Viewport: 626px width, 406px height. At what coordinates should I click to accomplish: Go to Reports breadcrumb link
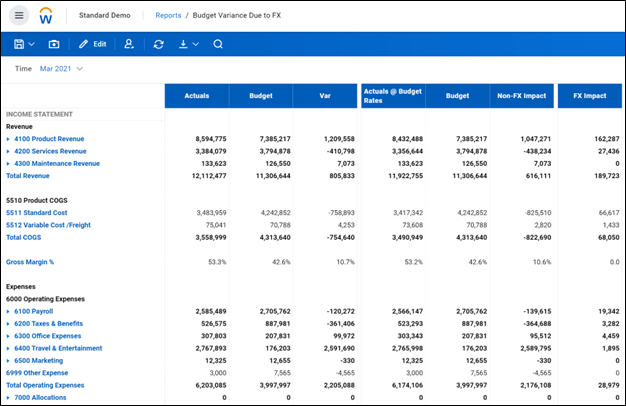click(169, 16)
